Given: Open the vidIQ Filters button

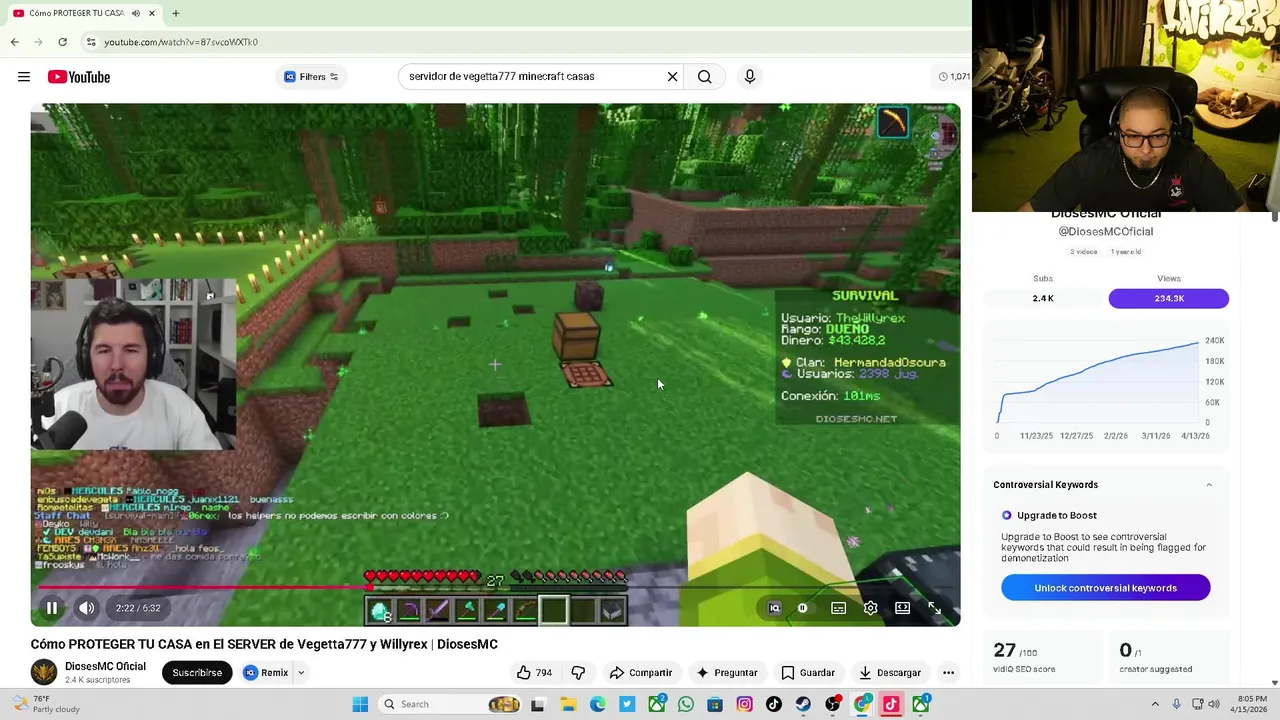Looking at the screenshot, I should pyautogui.click(x=311, y=76).
